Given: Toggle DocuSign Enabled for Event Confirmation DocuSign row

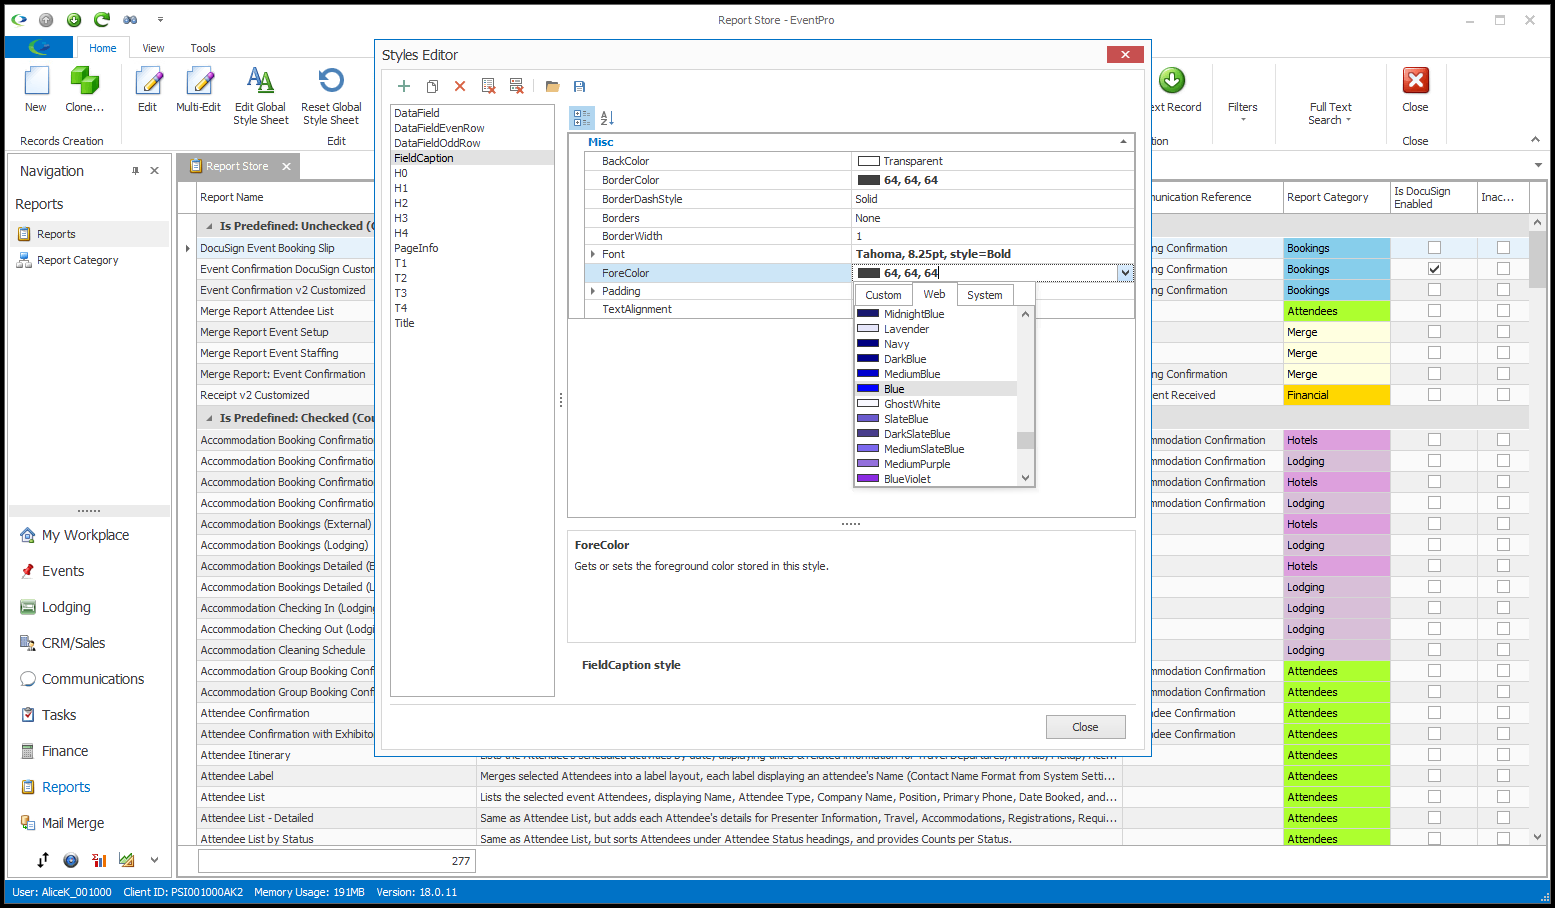Looking at the screenshot, I should click(1434, 269).
